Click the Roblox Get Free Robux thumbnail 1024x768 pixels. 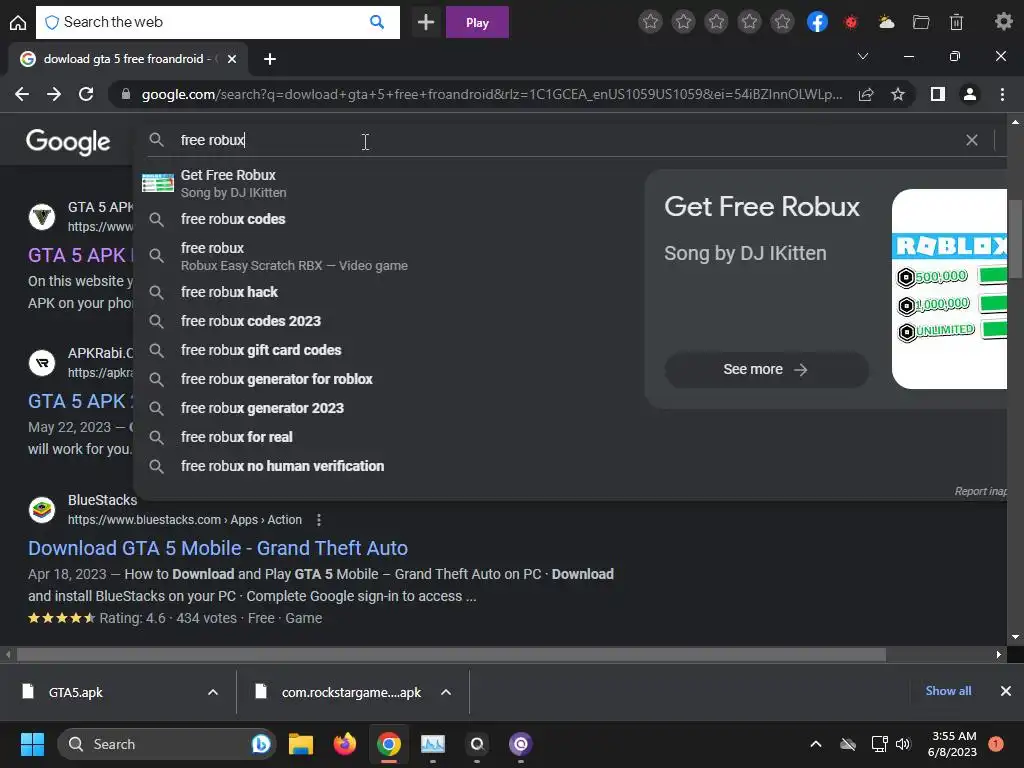[x=950, y=289]
